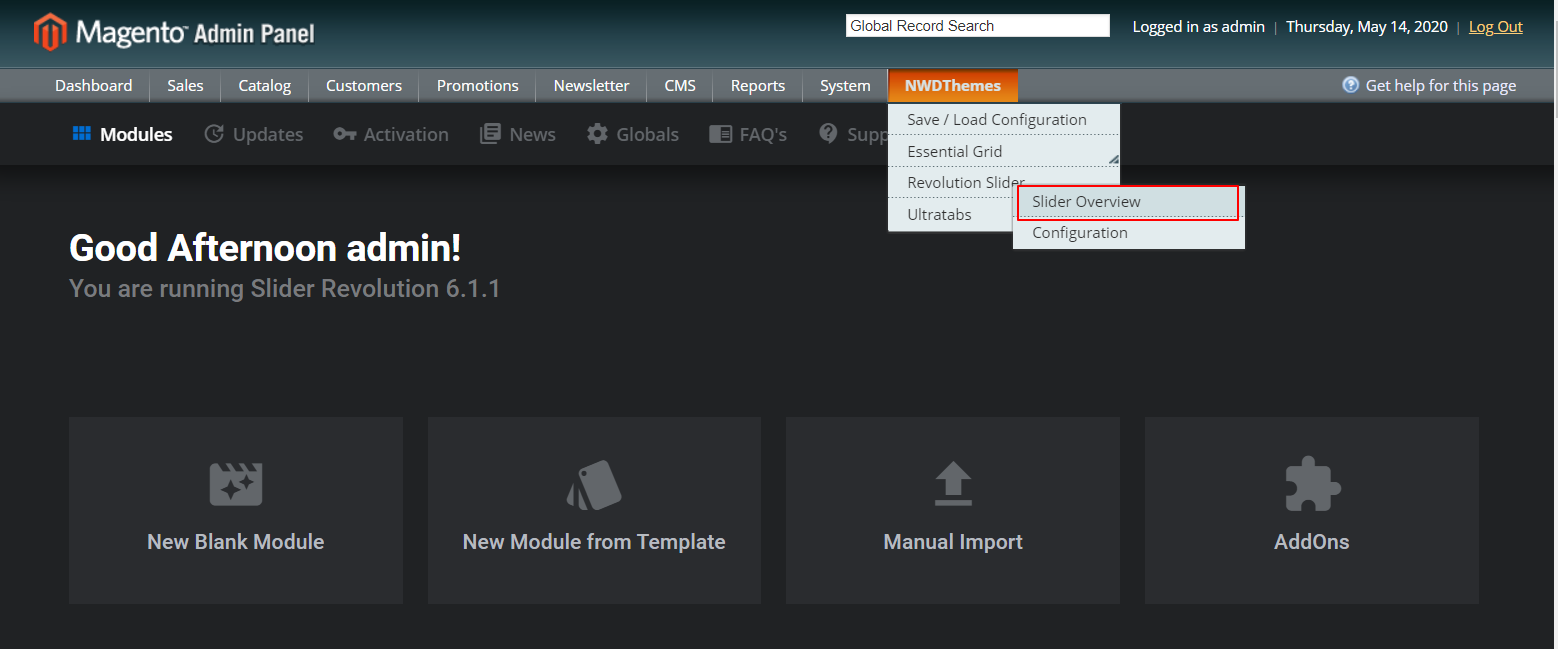Create a New Blank Module
The height and width of the screenshot is (649, 1558).
pos(236,510)
